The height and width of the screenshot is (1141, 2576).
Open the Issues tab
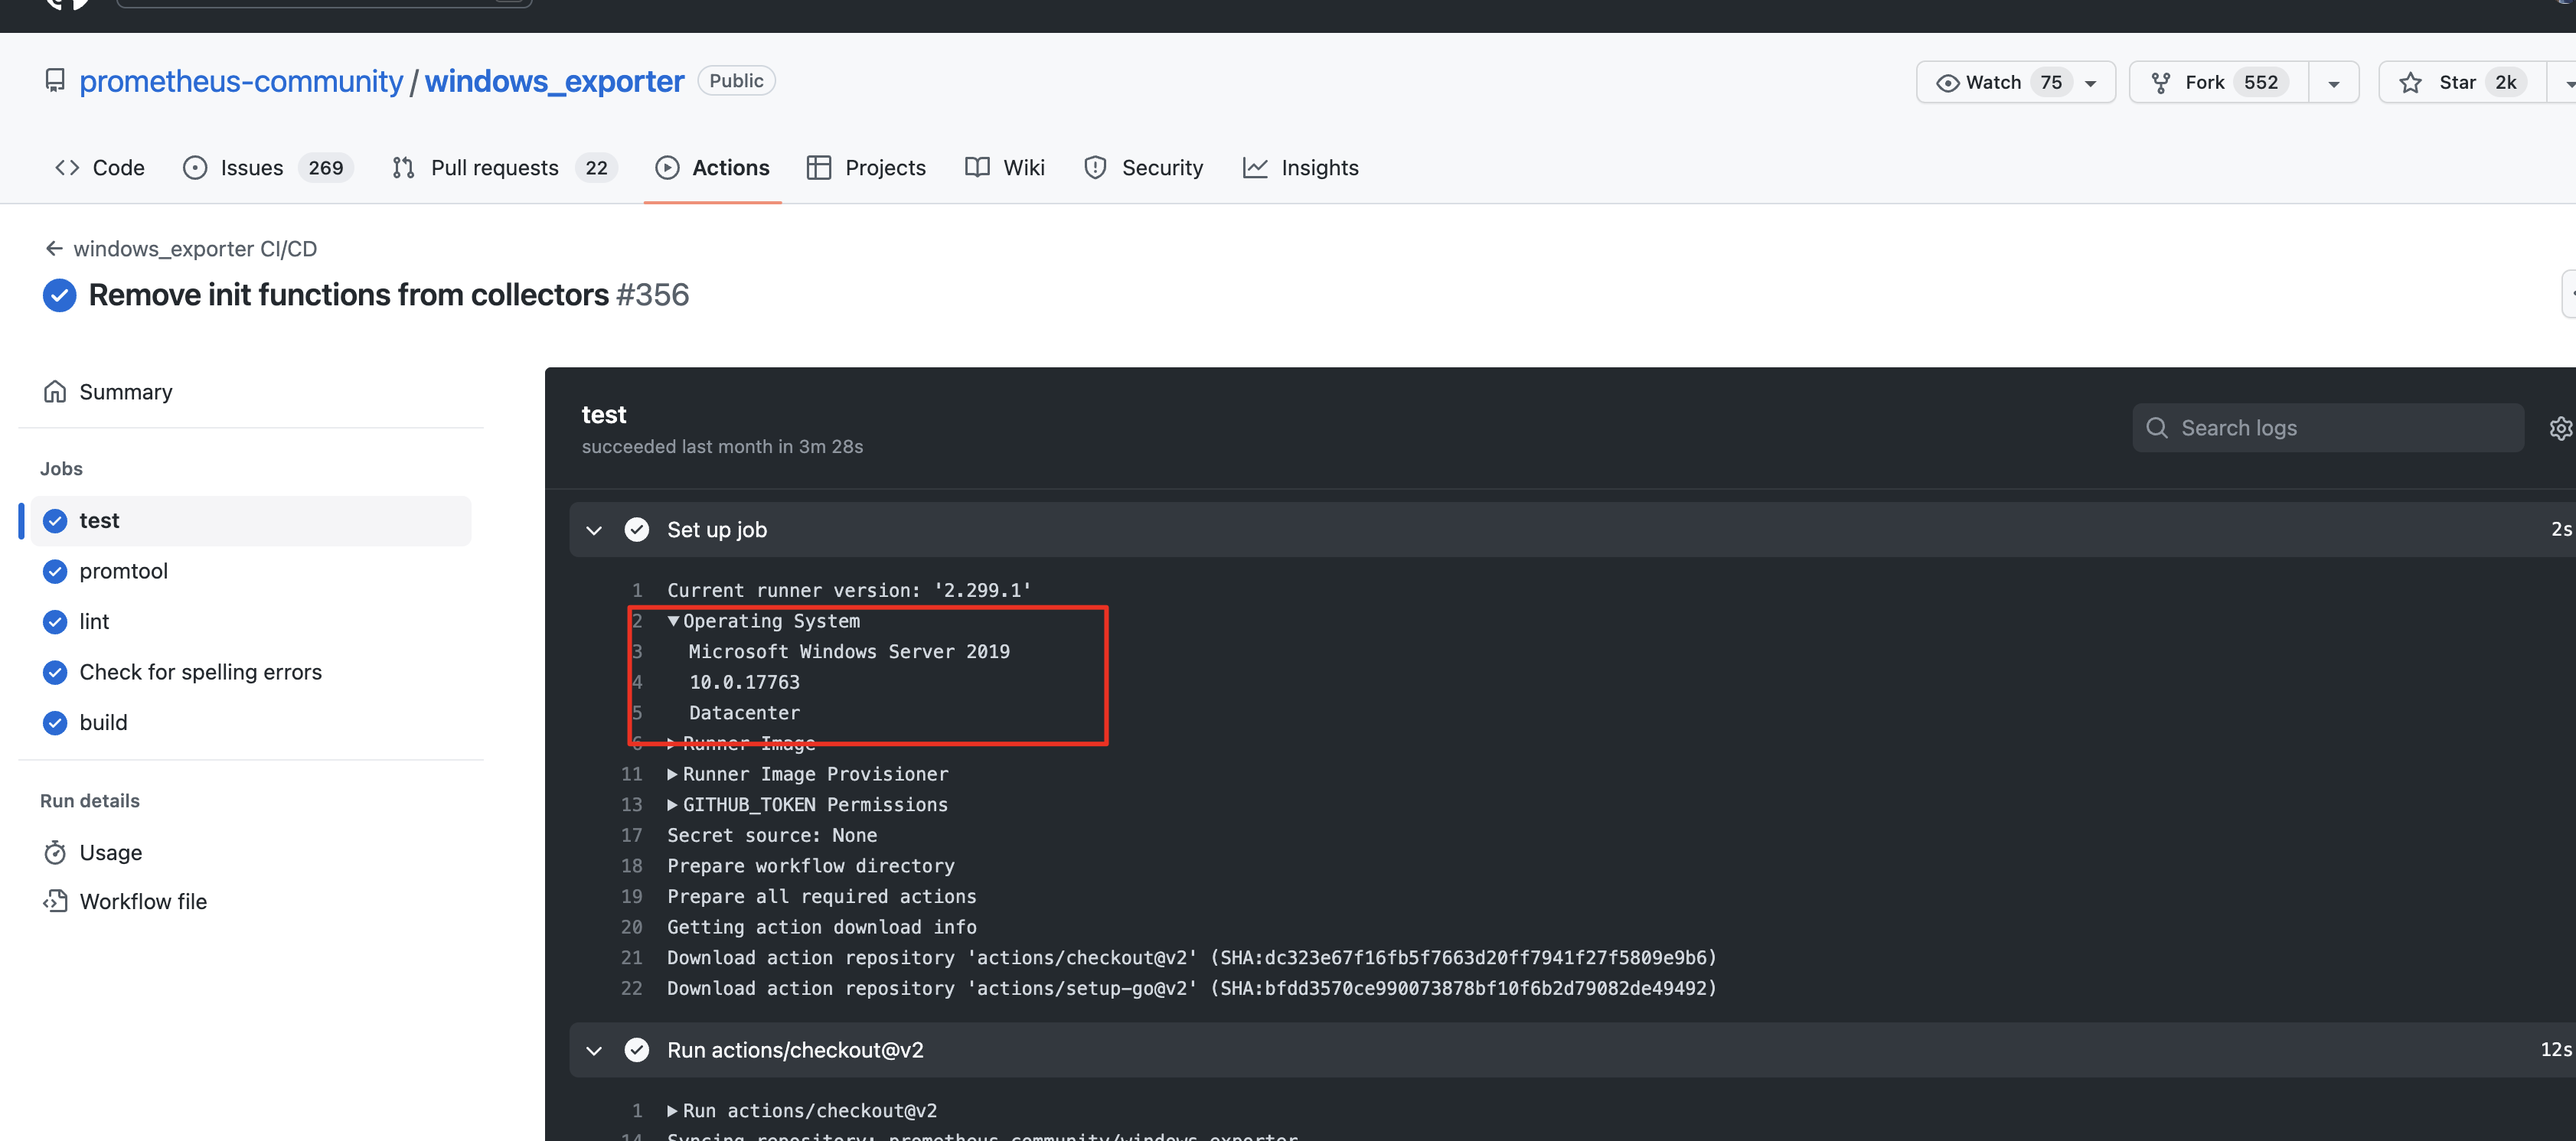[x=268, y=168]
